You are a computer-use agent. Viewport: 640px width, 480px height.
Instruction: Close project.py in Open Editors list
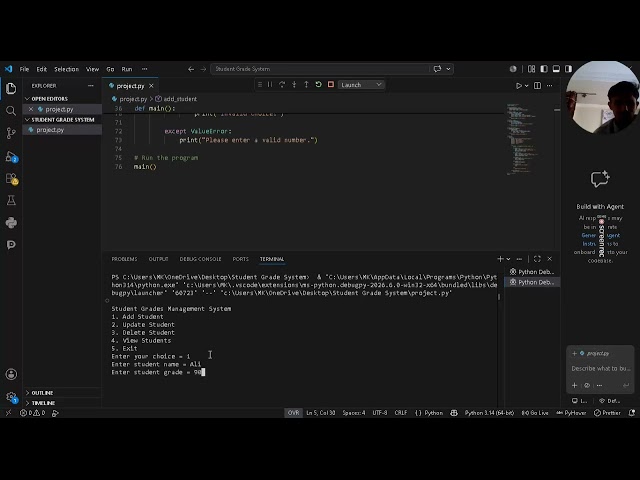[x=31, y=109]
